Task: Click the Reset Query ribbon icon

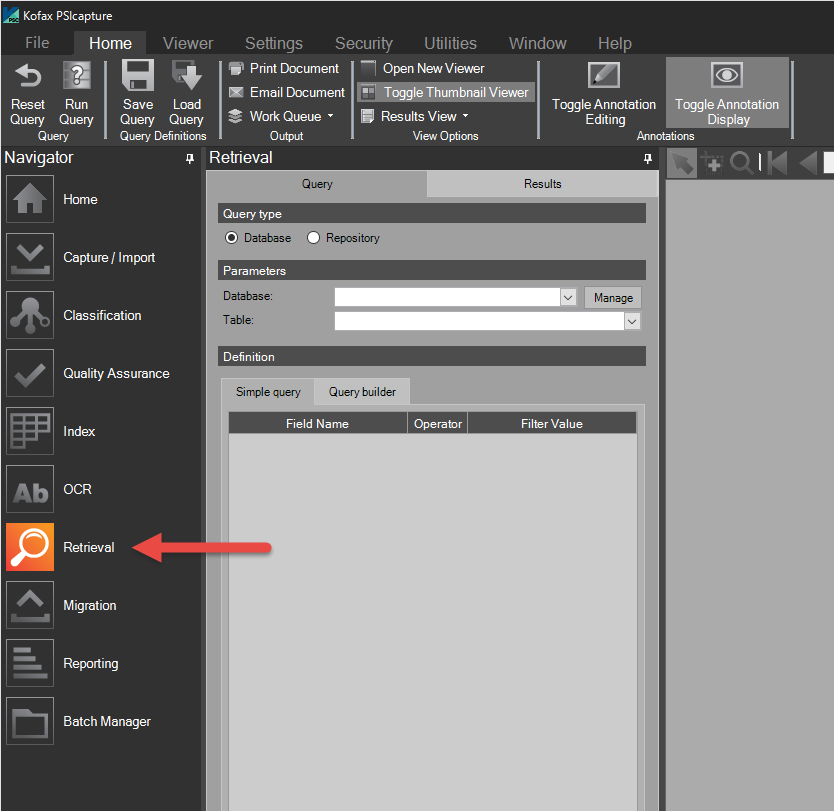Action: tap(28, 76)
